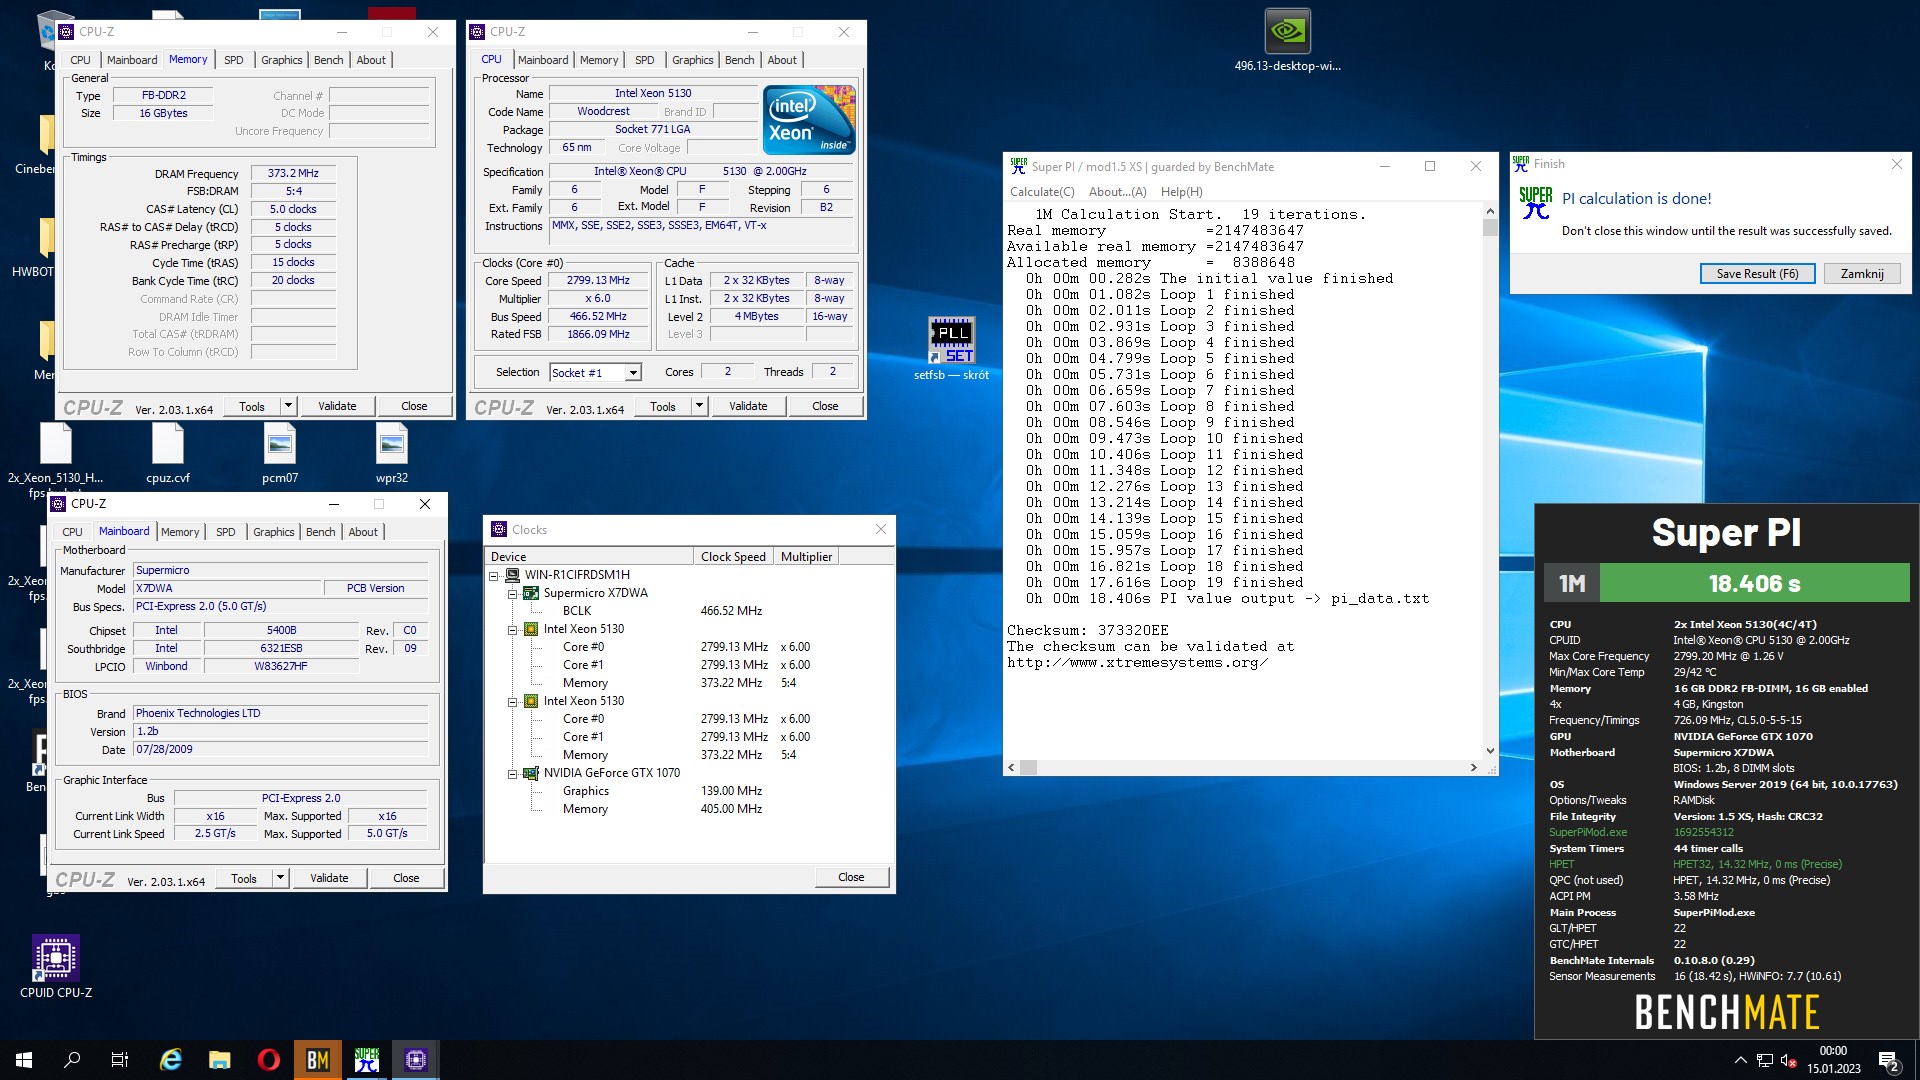Show hidden system tray icons

(1740, 1060)
